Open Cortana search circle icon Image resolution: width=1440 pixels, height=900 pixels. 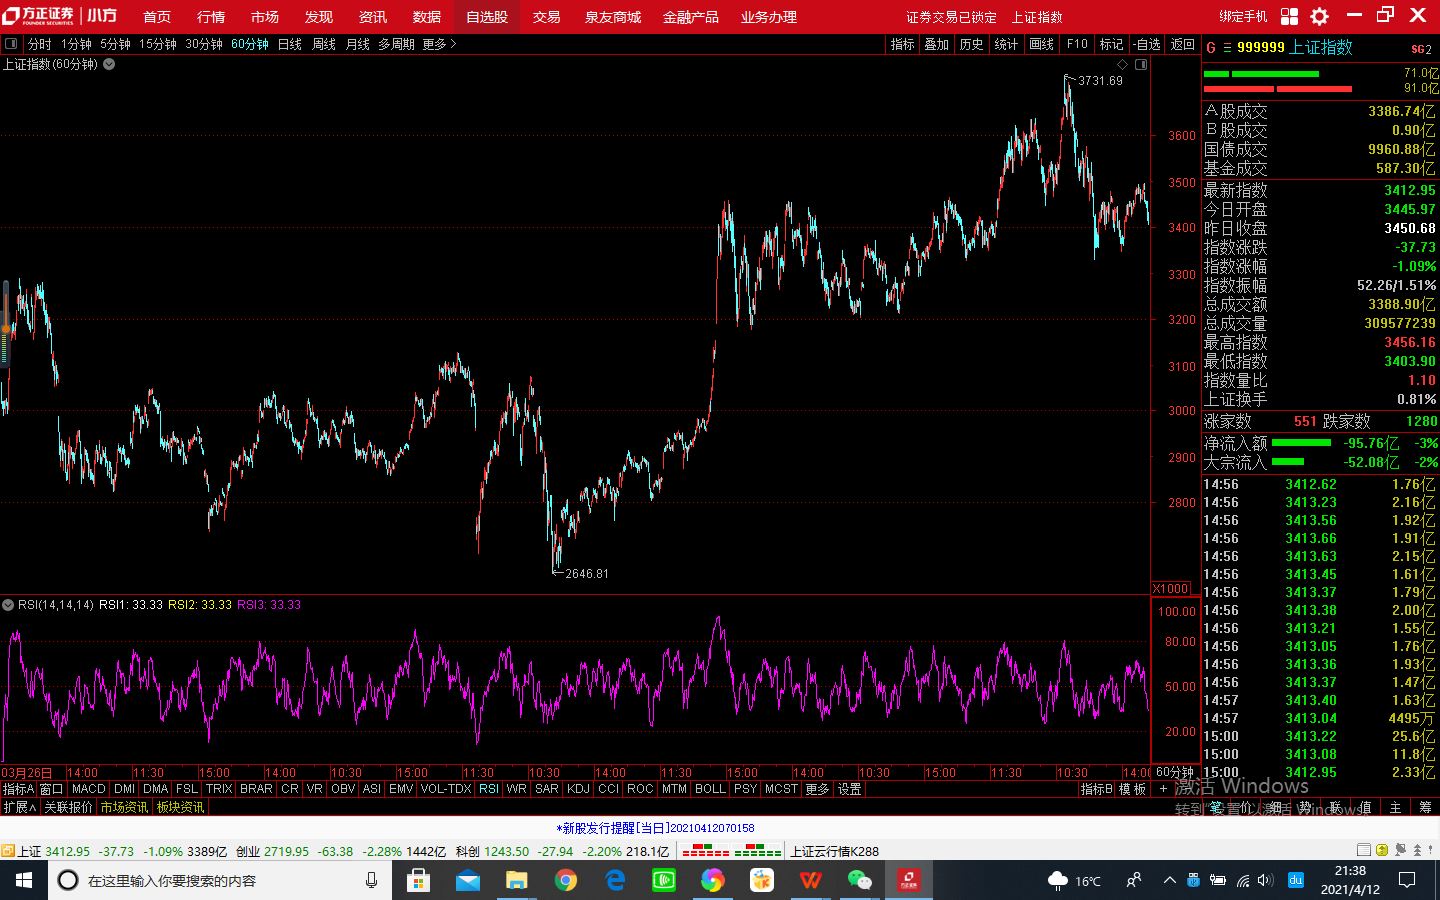click(68, 880)
